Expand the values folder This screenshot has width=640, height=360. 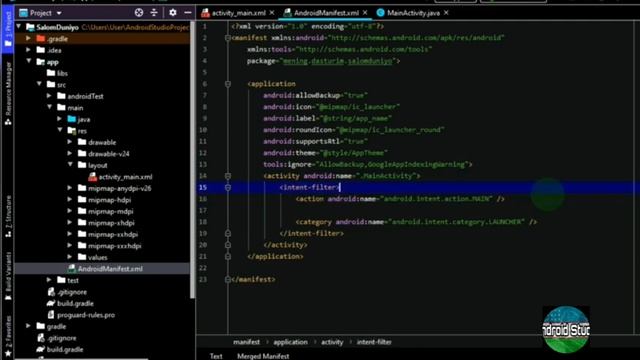click(70, 257)
